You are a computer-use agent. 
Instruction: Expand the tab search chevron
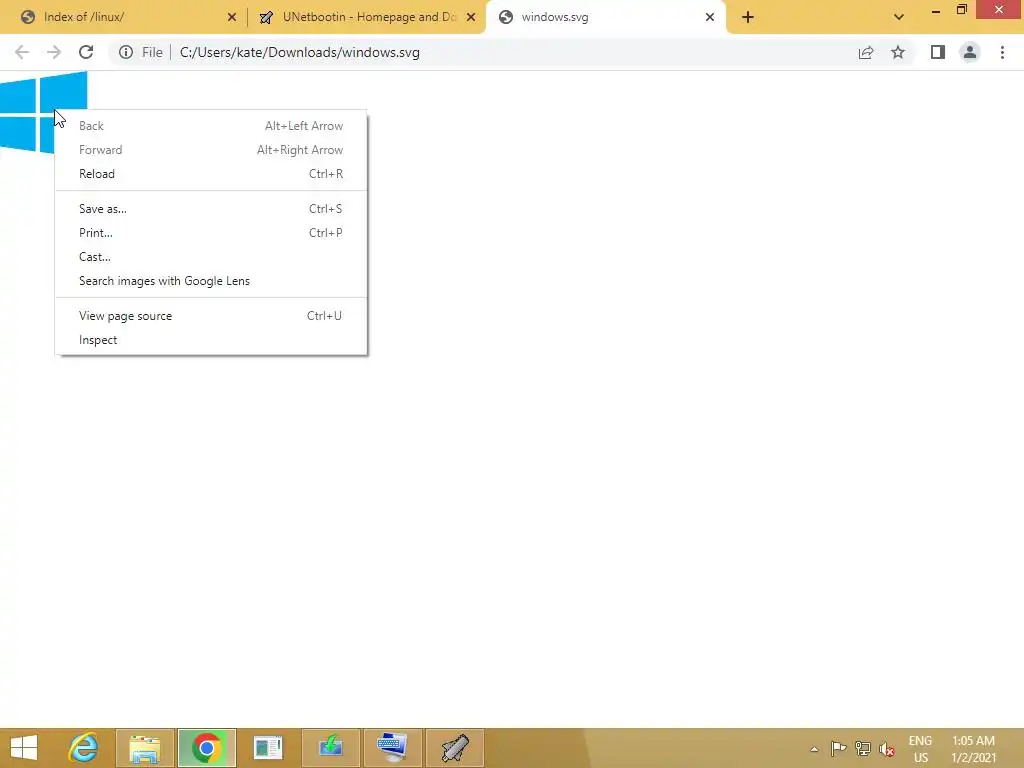pos(899,17)
